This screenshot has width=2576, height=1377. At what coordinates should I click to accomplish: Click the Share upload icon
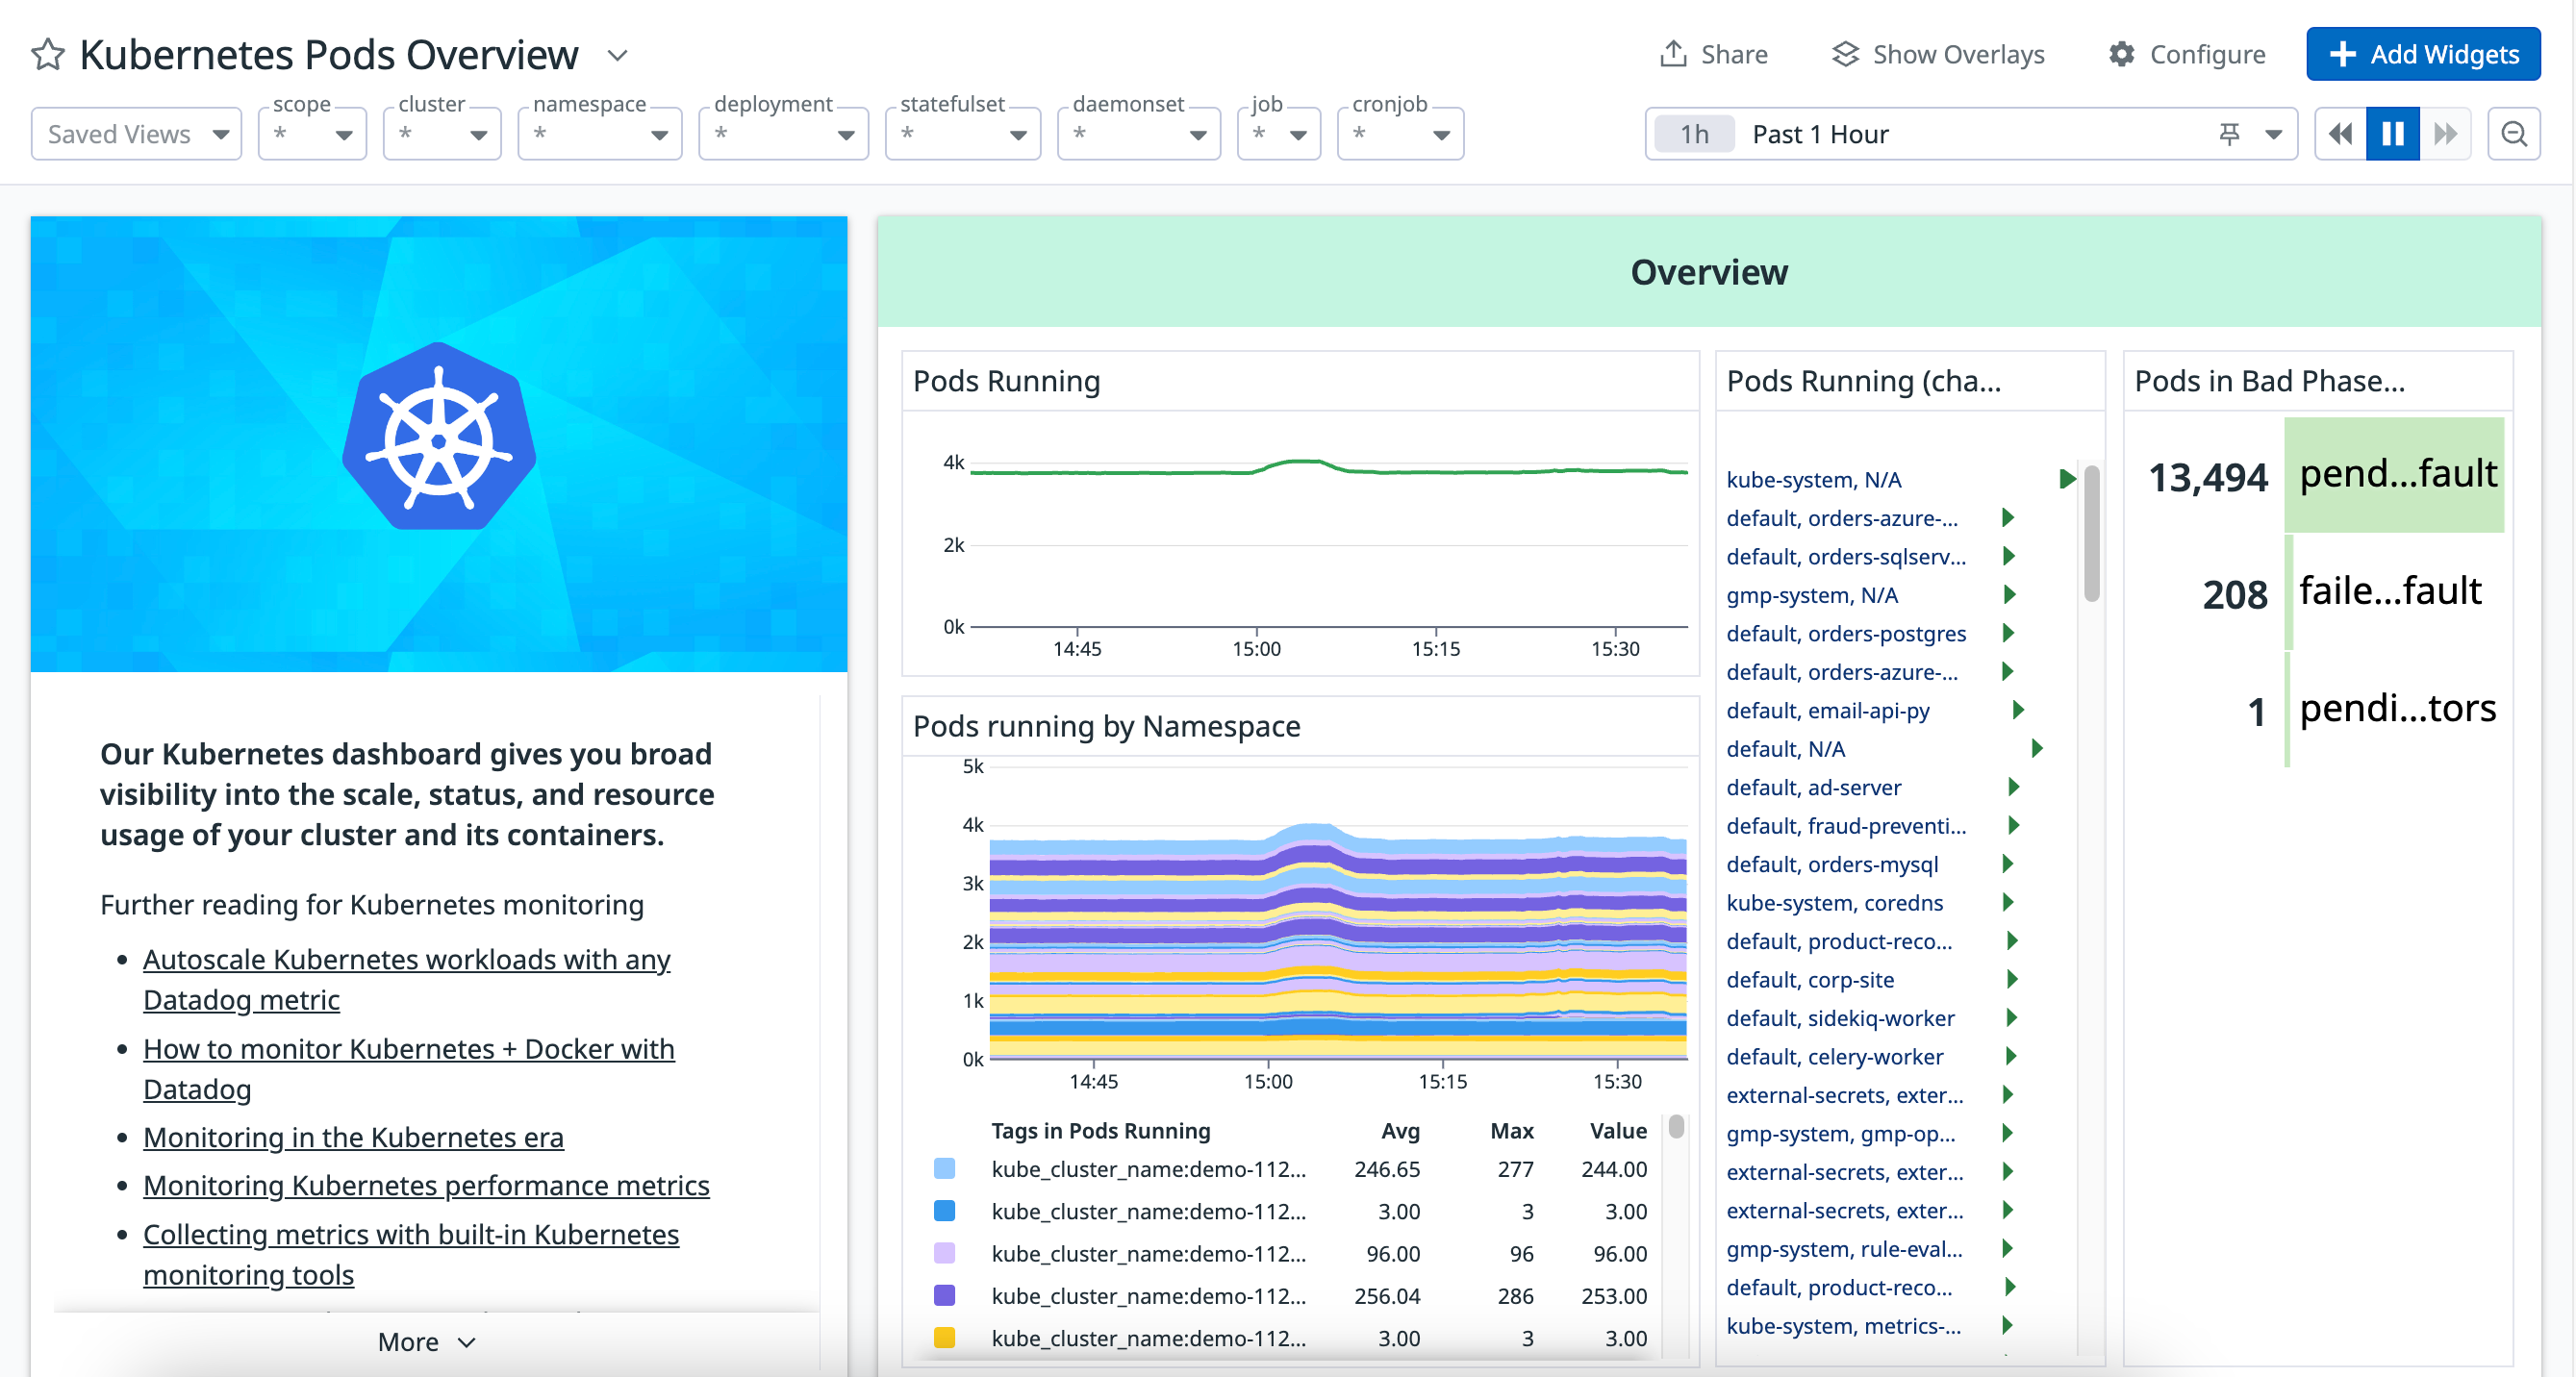[1673, 54]
